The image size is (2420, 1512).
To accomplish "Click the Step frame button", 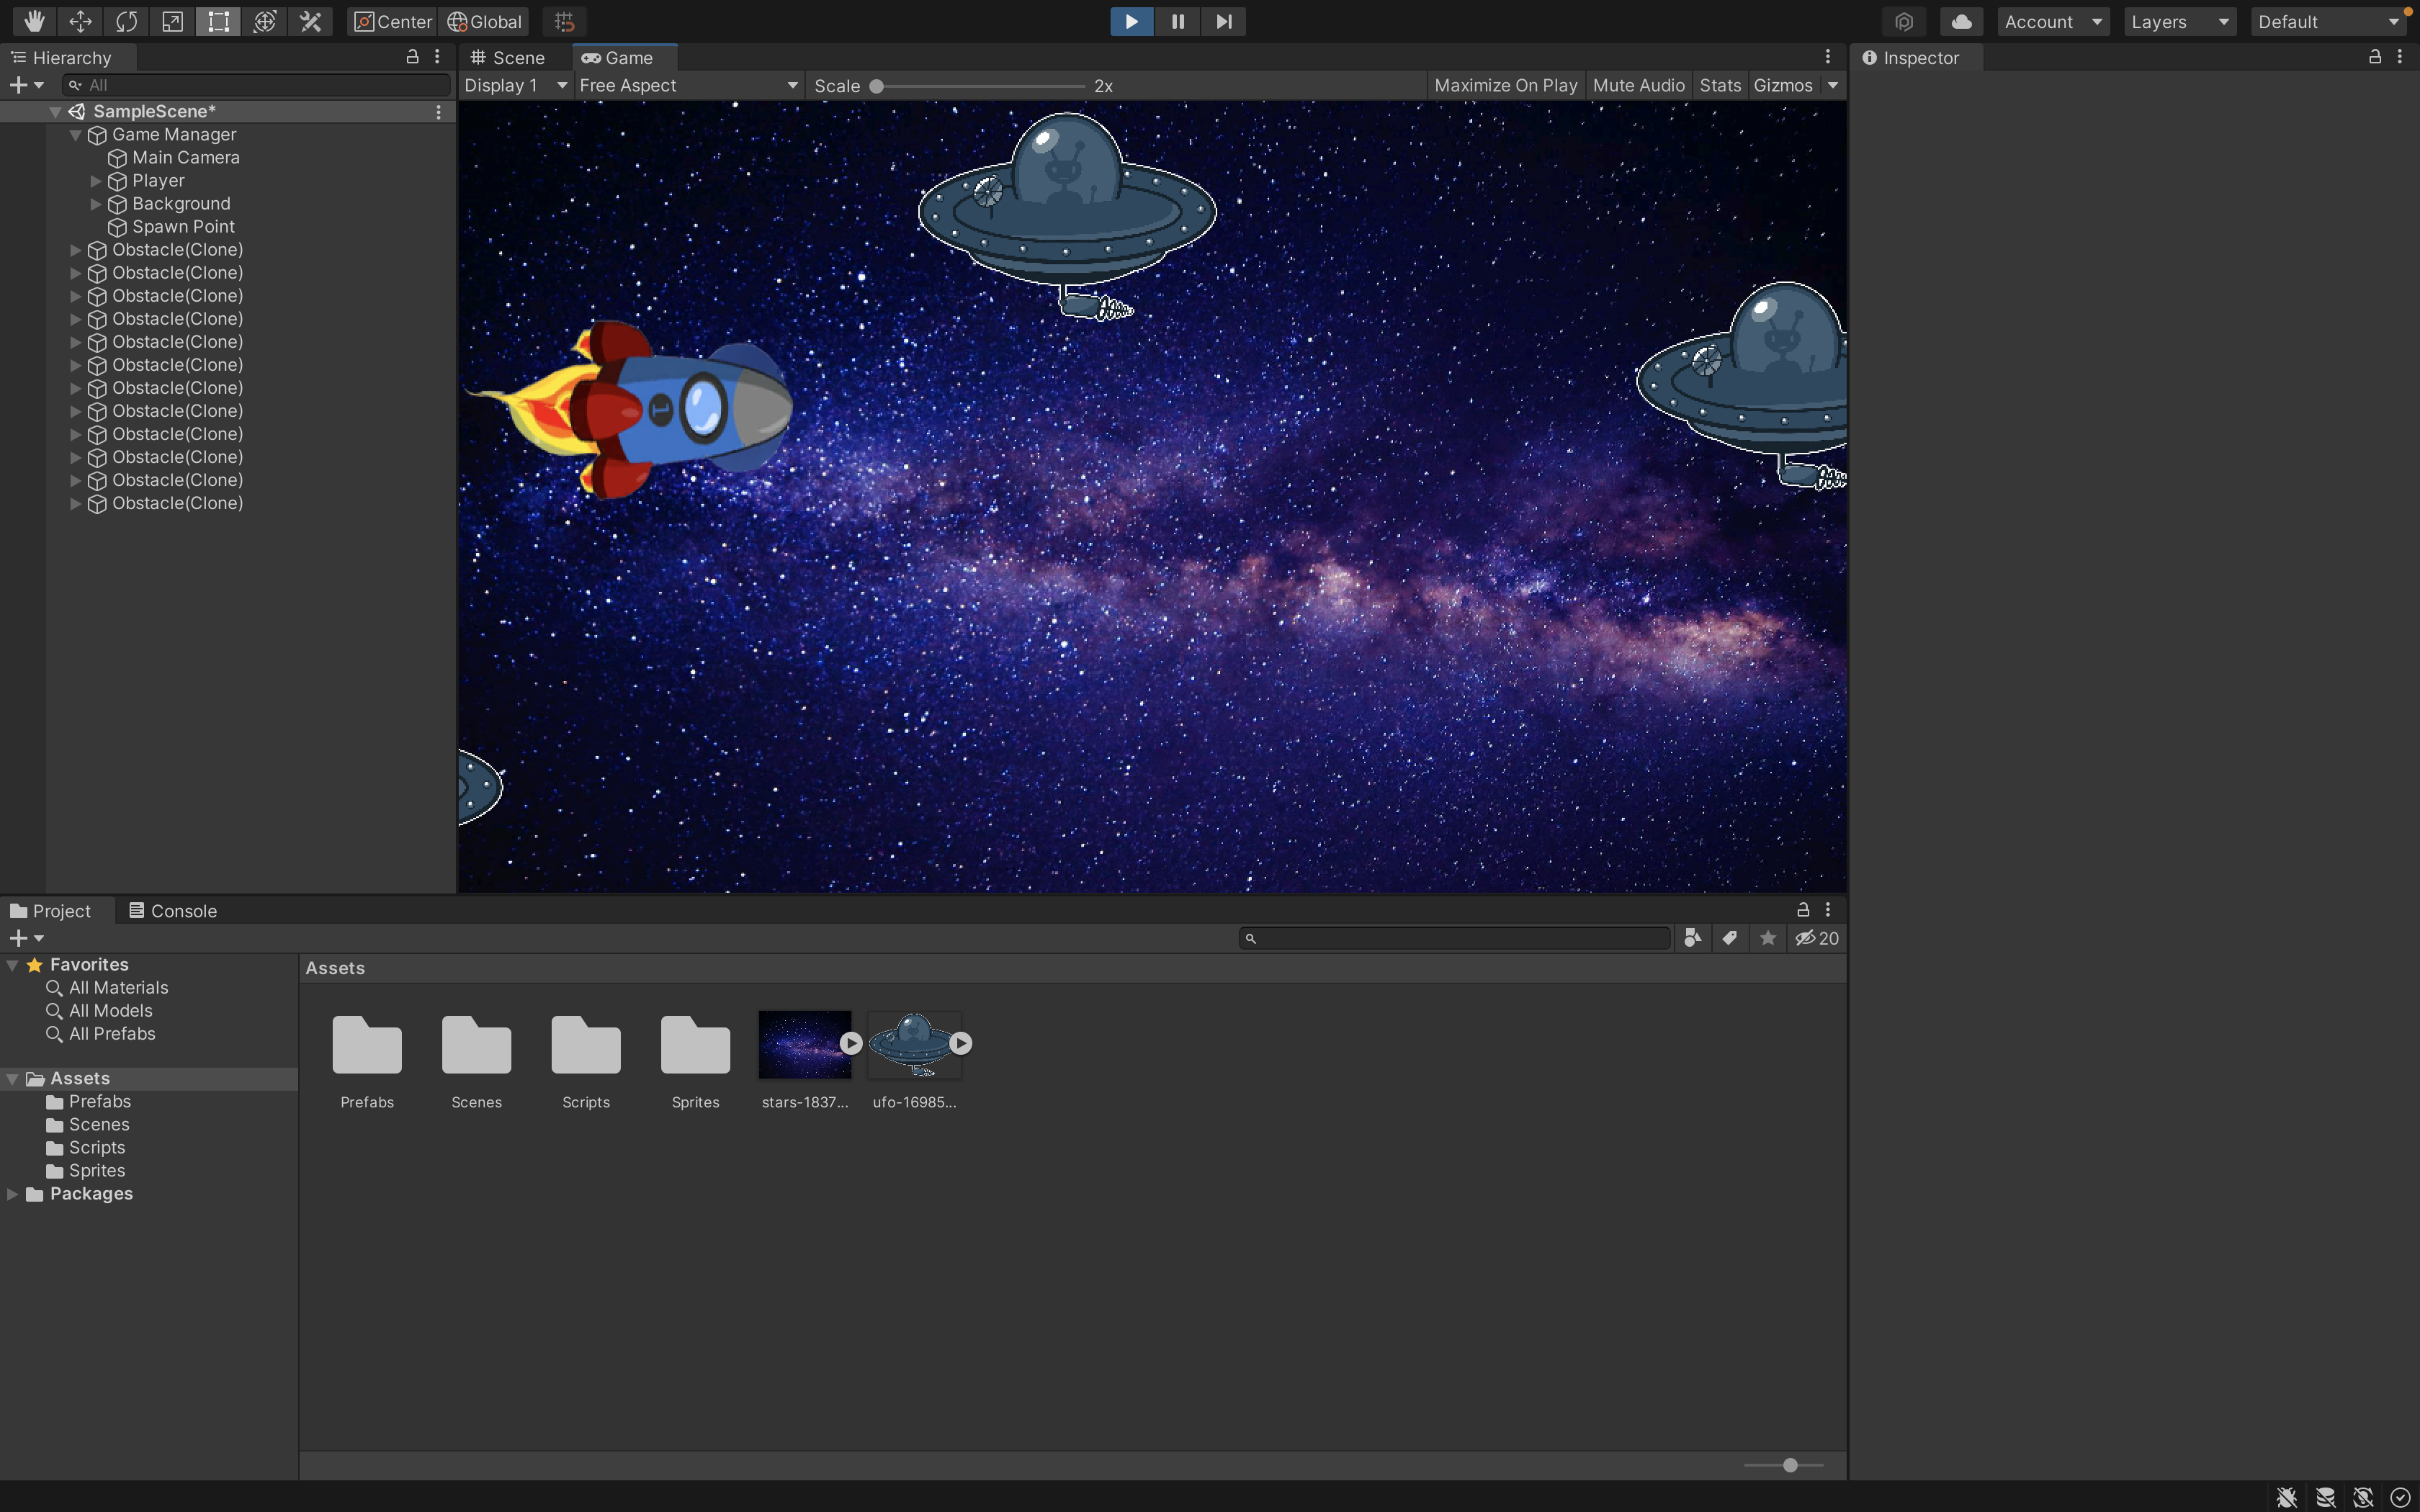I will click(x=1223, y=21).
